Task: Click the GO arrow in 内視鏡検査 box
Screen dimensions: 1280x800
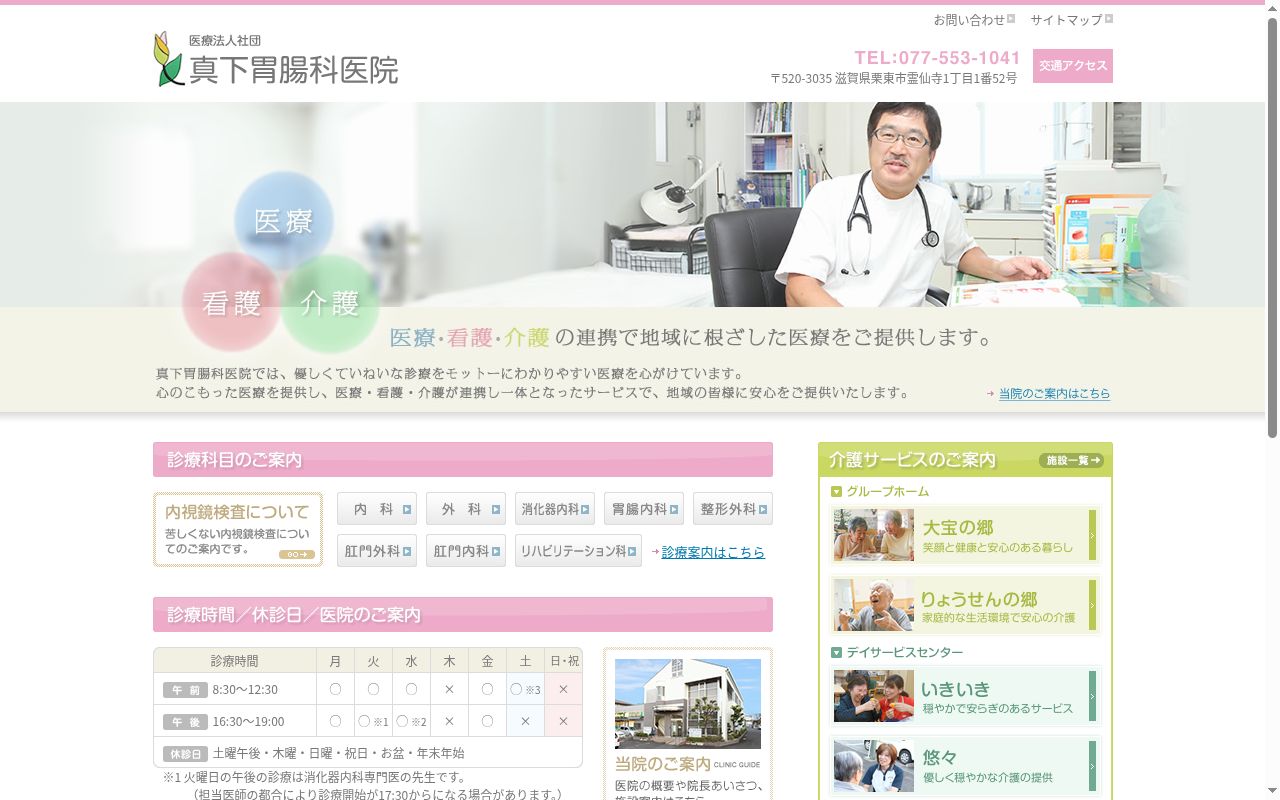Action: click(297, 554)
